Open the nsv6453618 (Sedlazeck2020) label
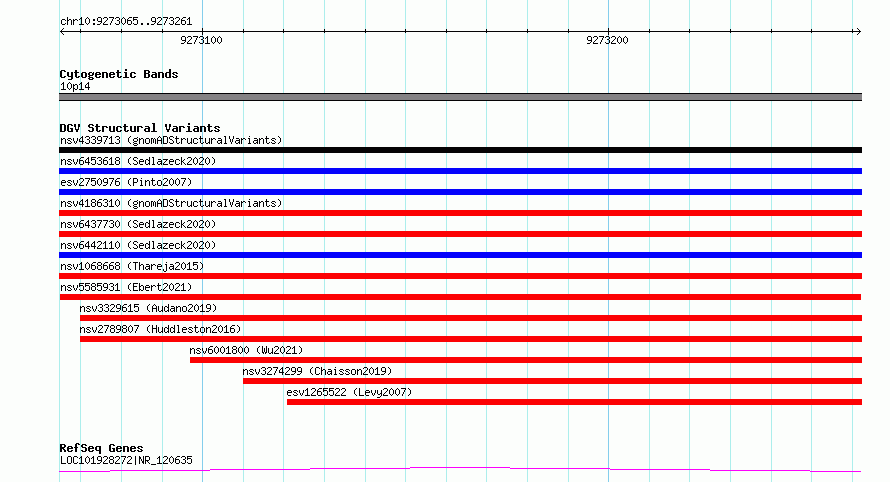890x482 pixels. pyautogui.click(x=138, y=161)
